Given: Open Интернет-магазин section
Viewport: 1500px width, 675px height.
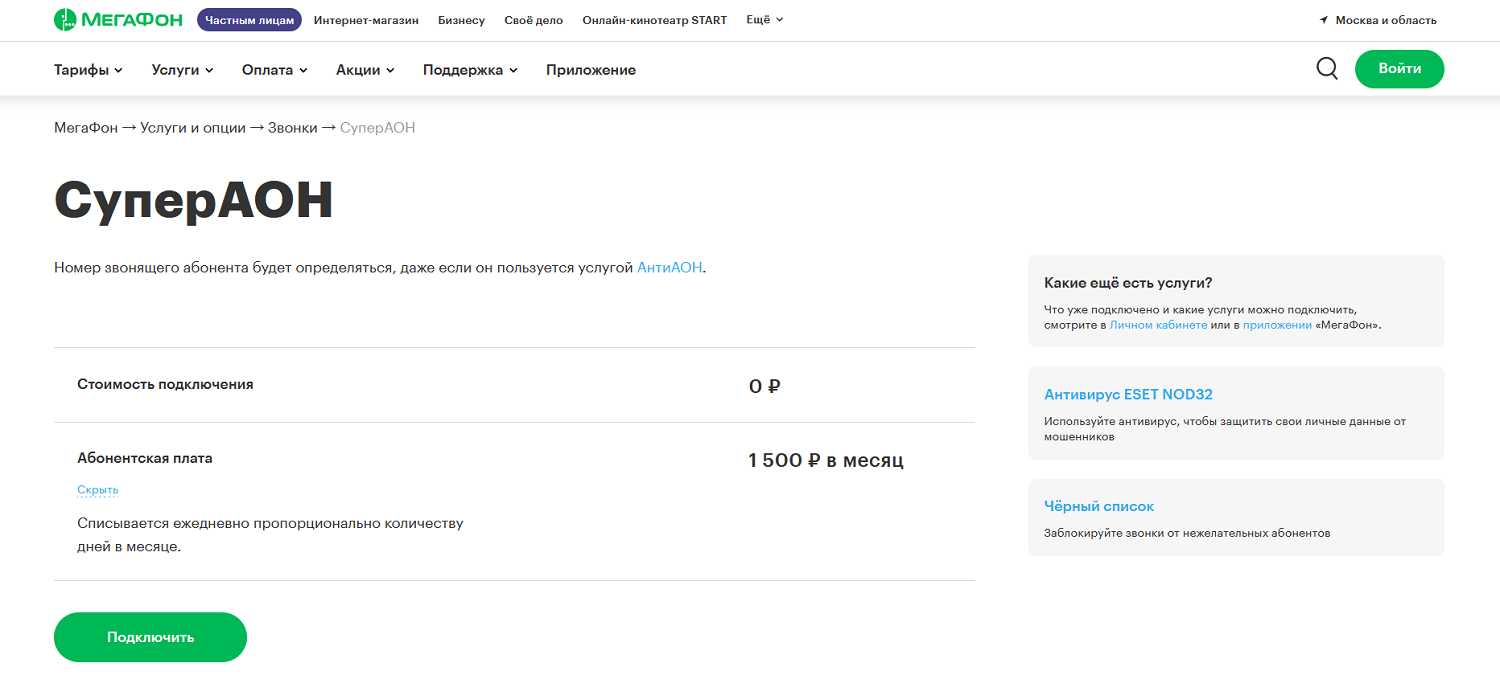Looking at the screenshot, I should point(366,20).
